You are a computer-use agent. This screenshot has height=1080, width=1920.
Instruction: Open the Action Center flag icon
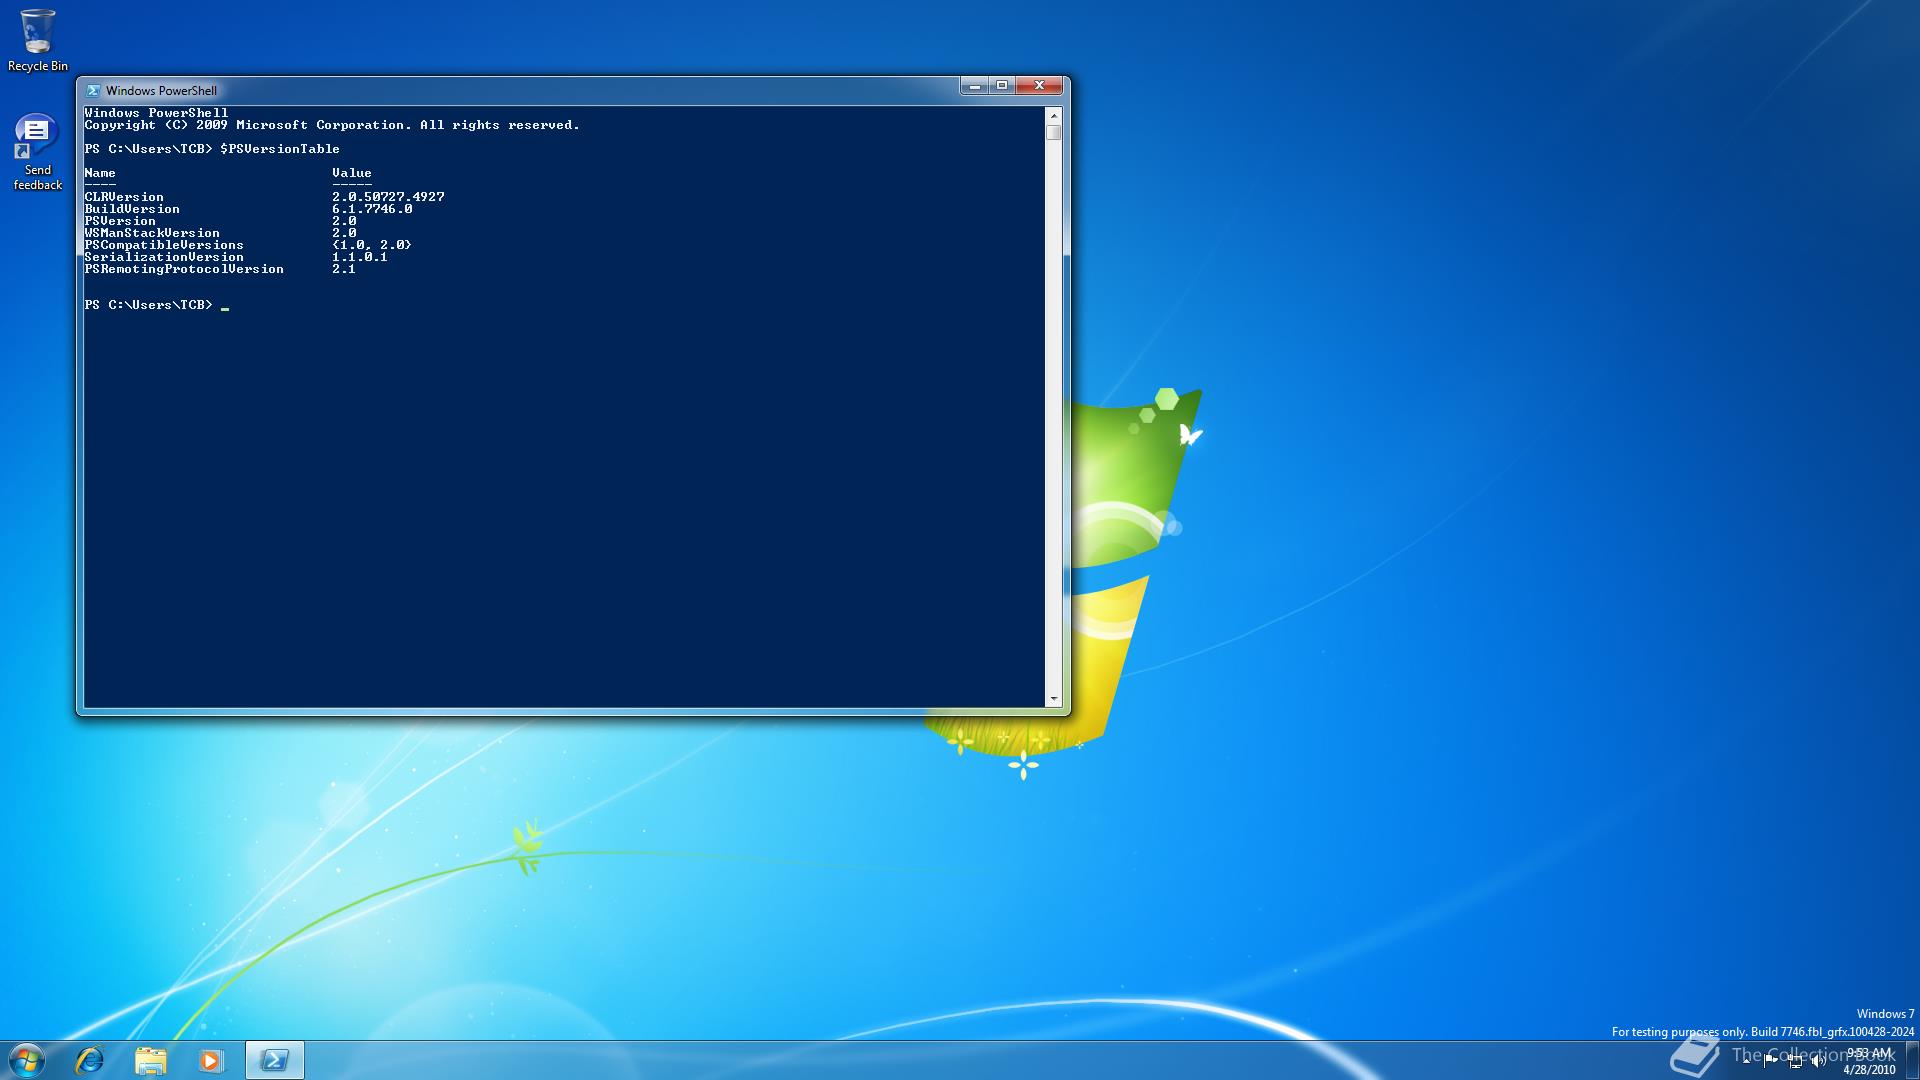[1771, 1061]
